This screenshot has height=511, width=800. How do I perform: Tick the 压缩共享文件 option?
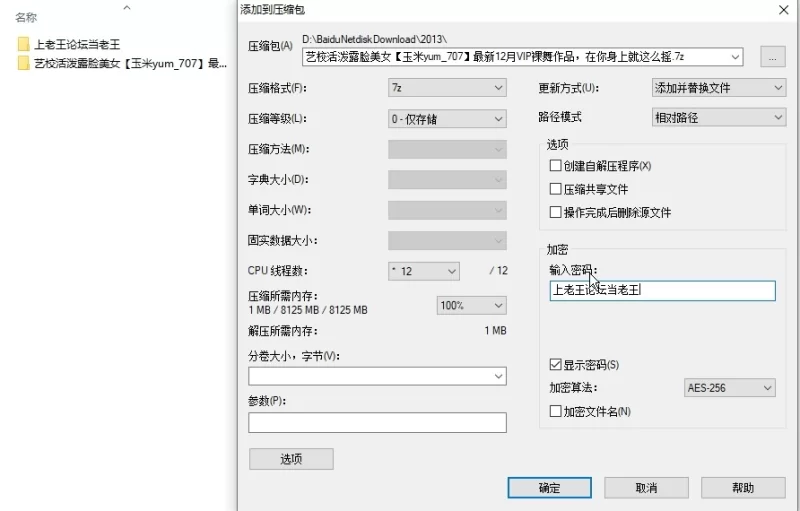point(556,189)
